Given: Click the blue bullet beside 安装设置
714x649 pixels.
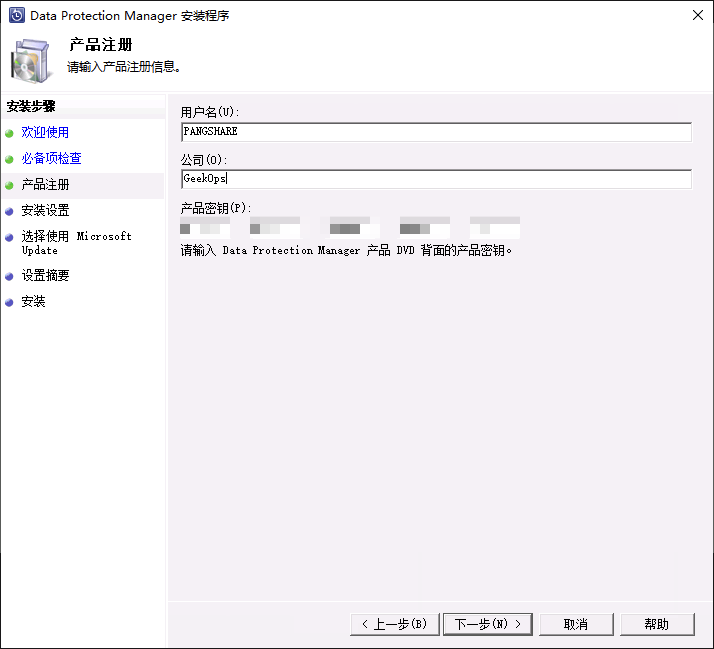Looking at the screenshot, I should pos(9,211).
